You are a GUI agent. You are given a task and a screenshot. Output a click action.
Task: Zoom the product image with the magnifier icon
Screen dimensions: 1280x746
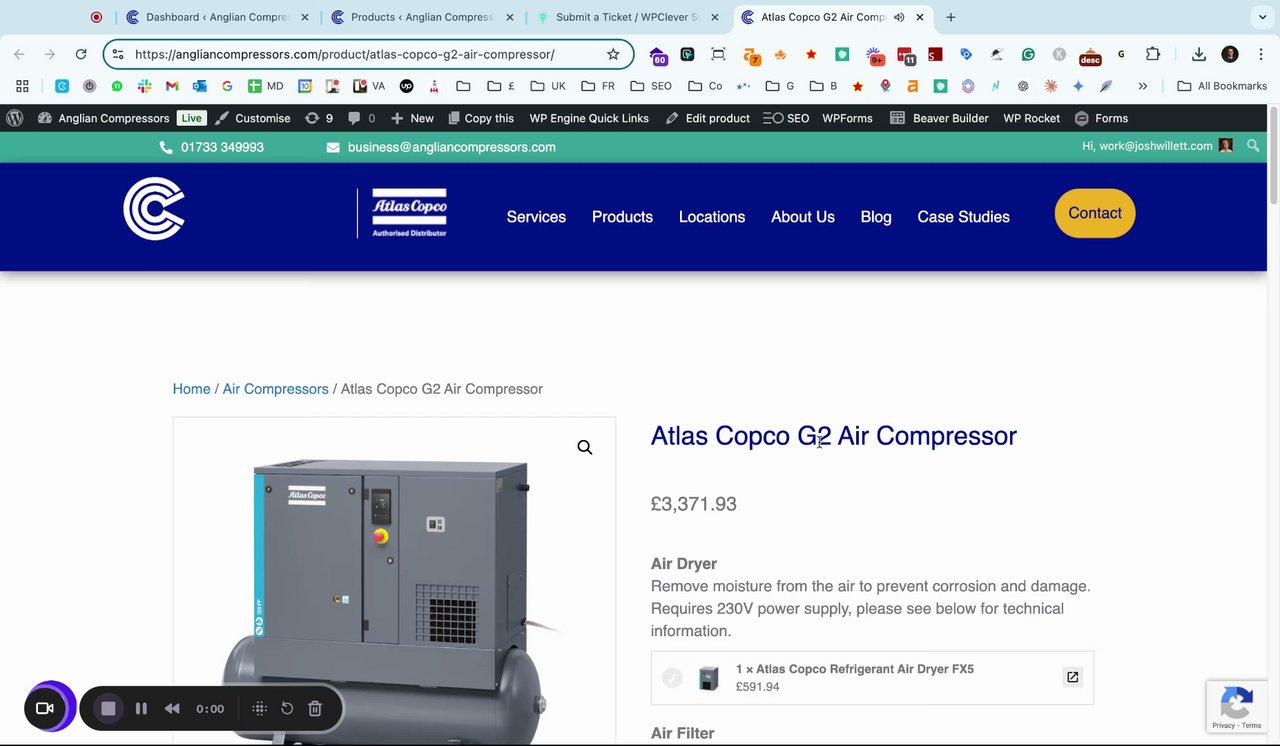[x=585, y=447]
